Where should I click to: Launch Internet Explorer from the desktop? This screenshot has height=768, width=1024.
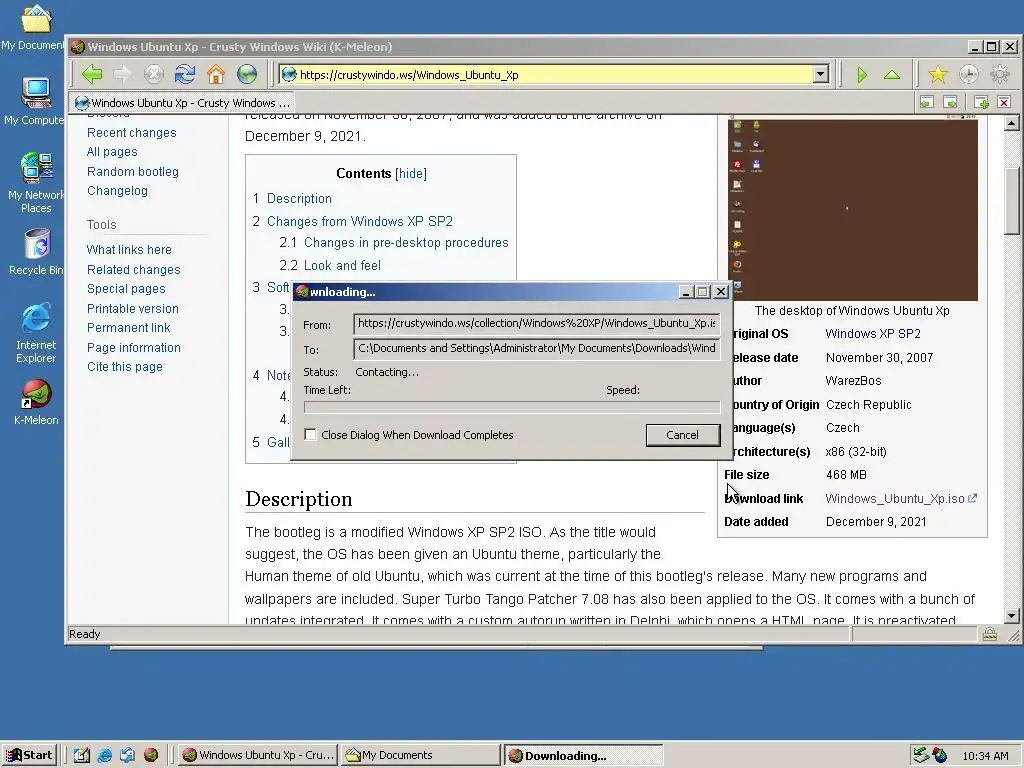tap(36, 333)
